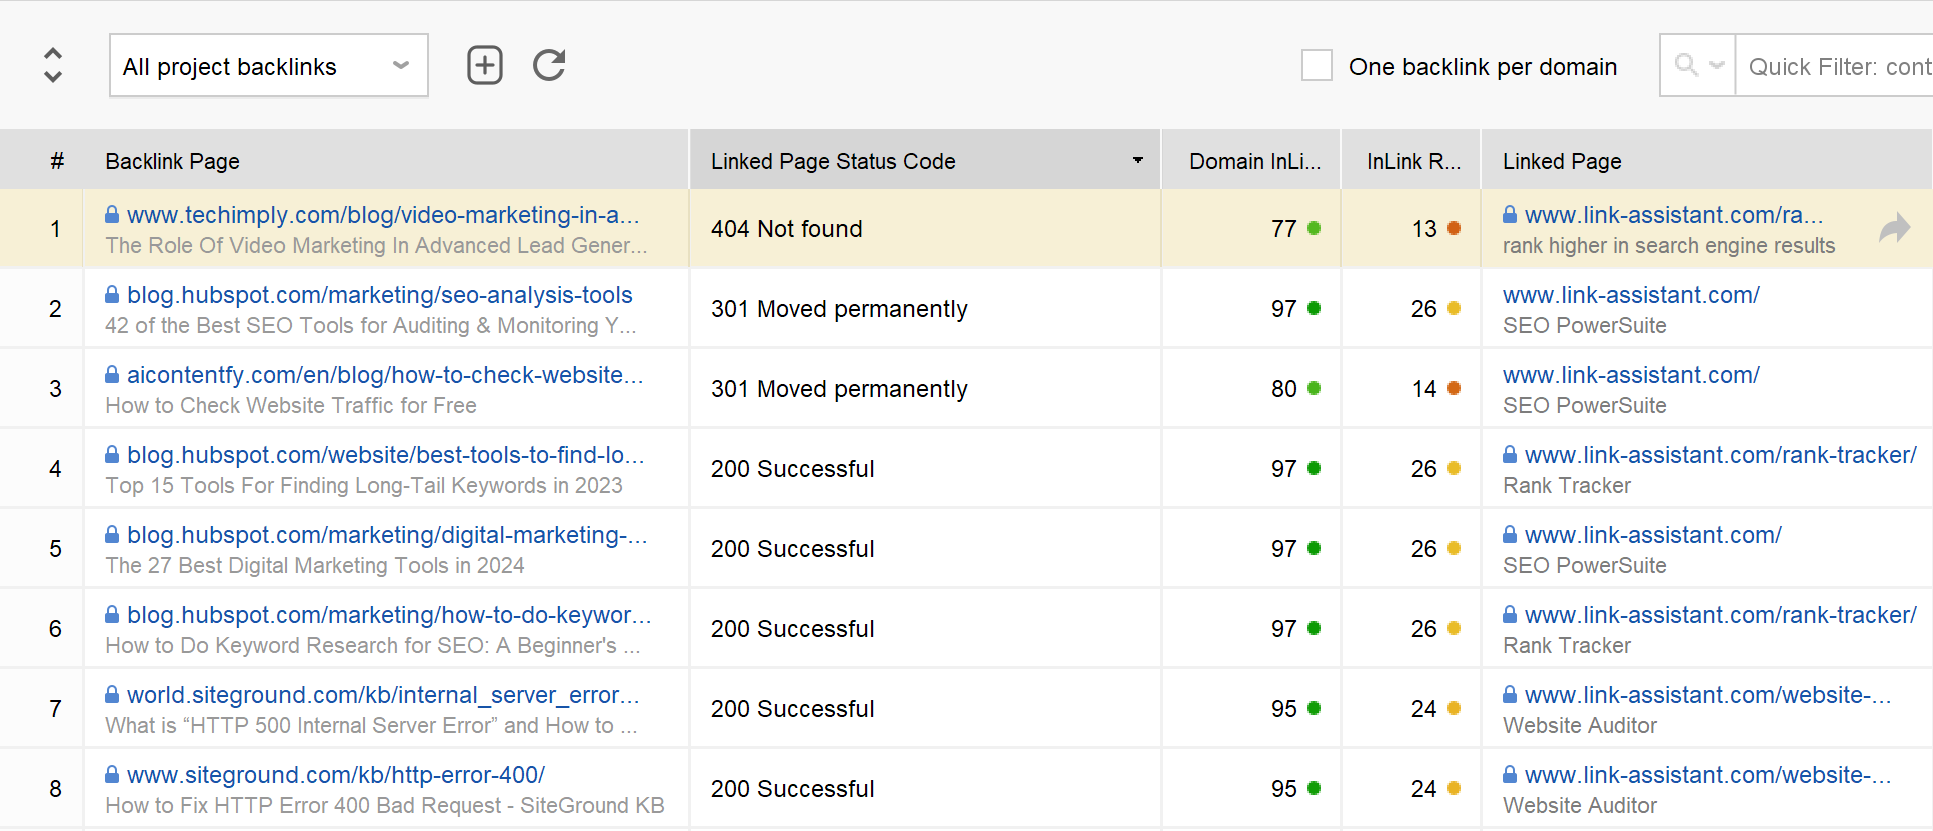The image size is (1933, 831).
Task: Click the lock icon beside the techimply.com backlink
Action: [112, 215]
